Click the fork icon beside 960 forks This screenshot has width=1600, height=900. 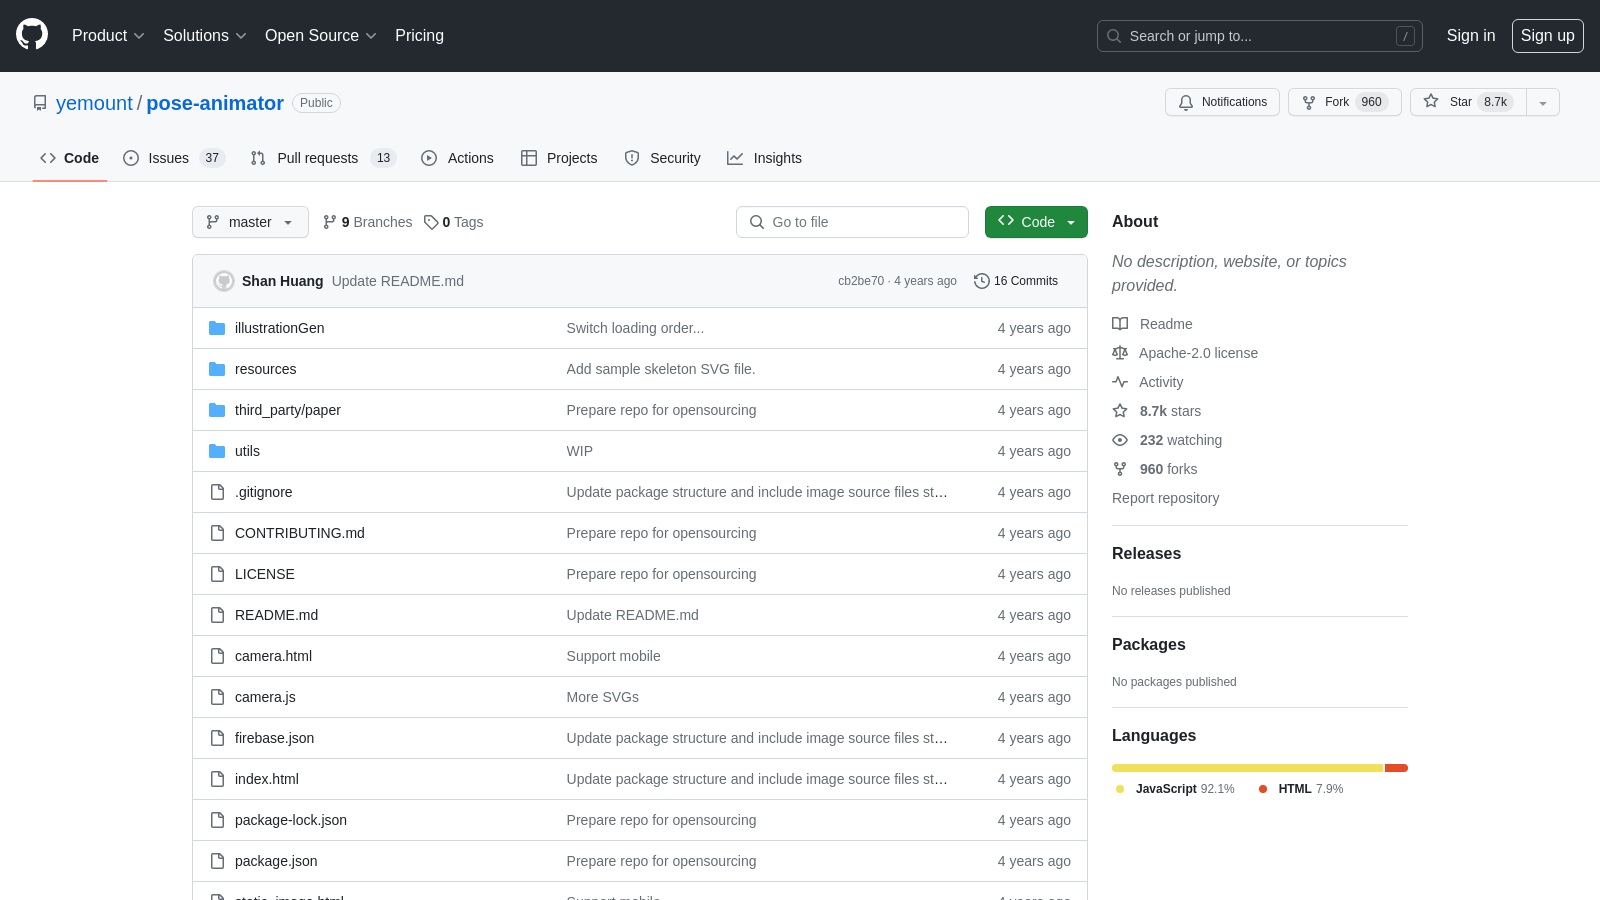[x=1120, y=469]
